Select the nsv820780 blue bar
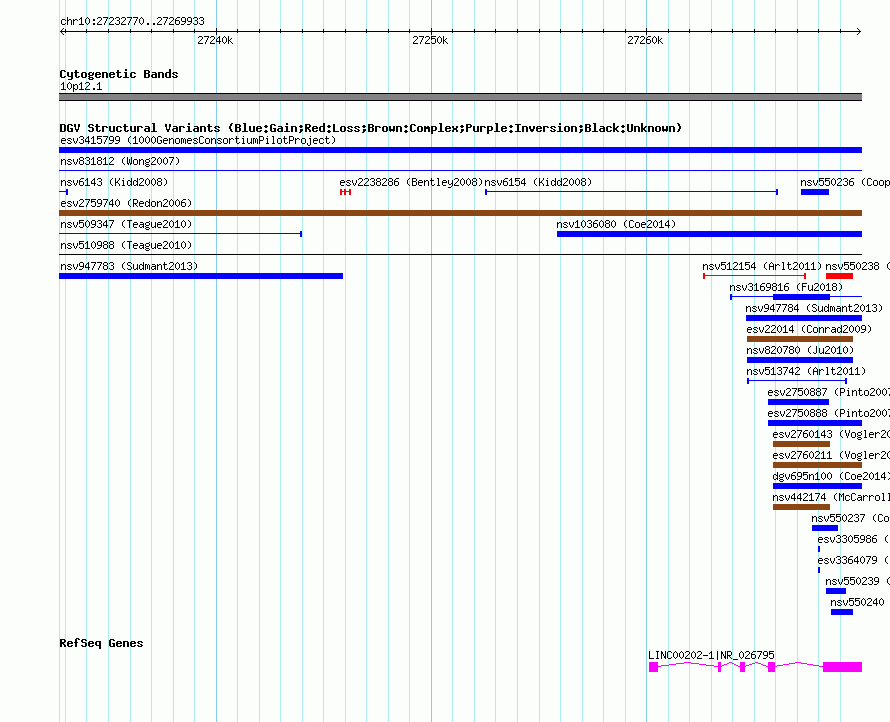890x722 pixels. pos(800,360)
